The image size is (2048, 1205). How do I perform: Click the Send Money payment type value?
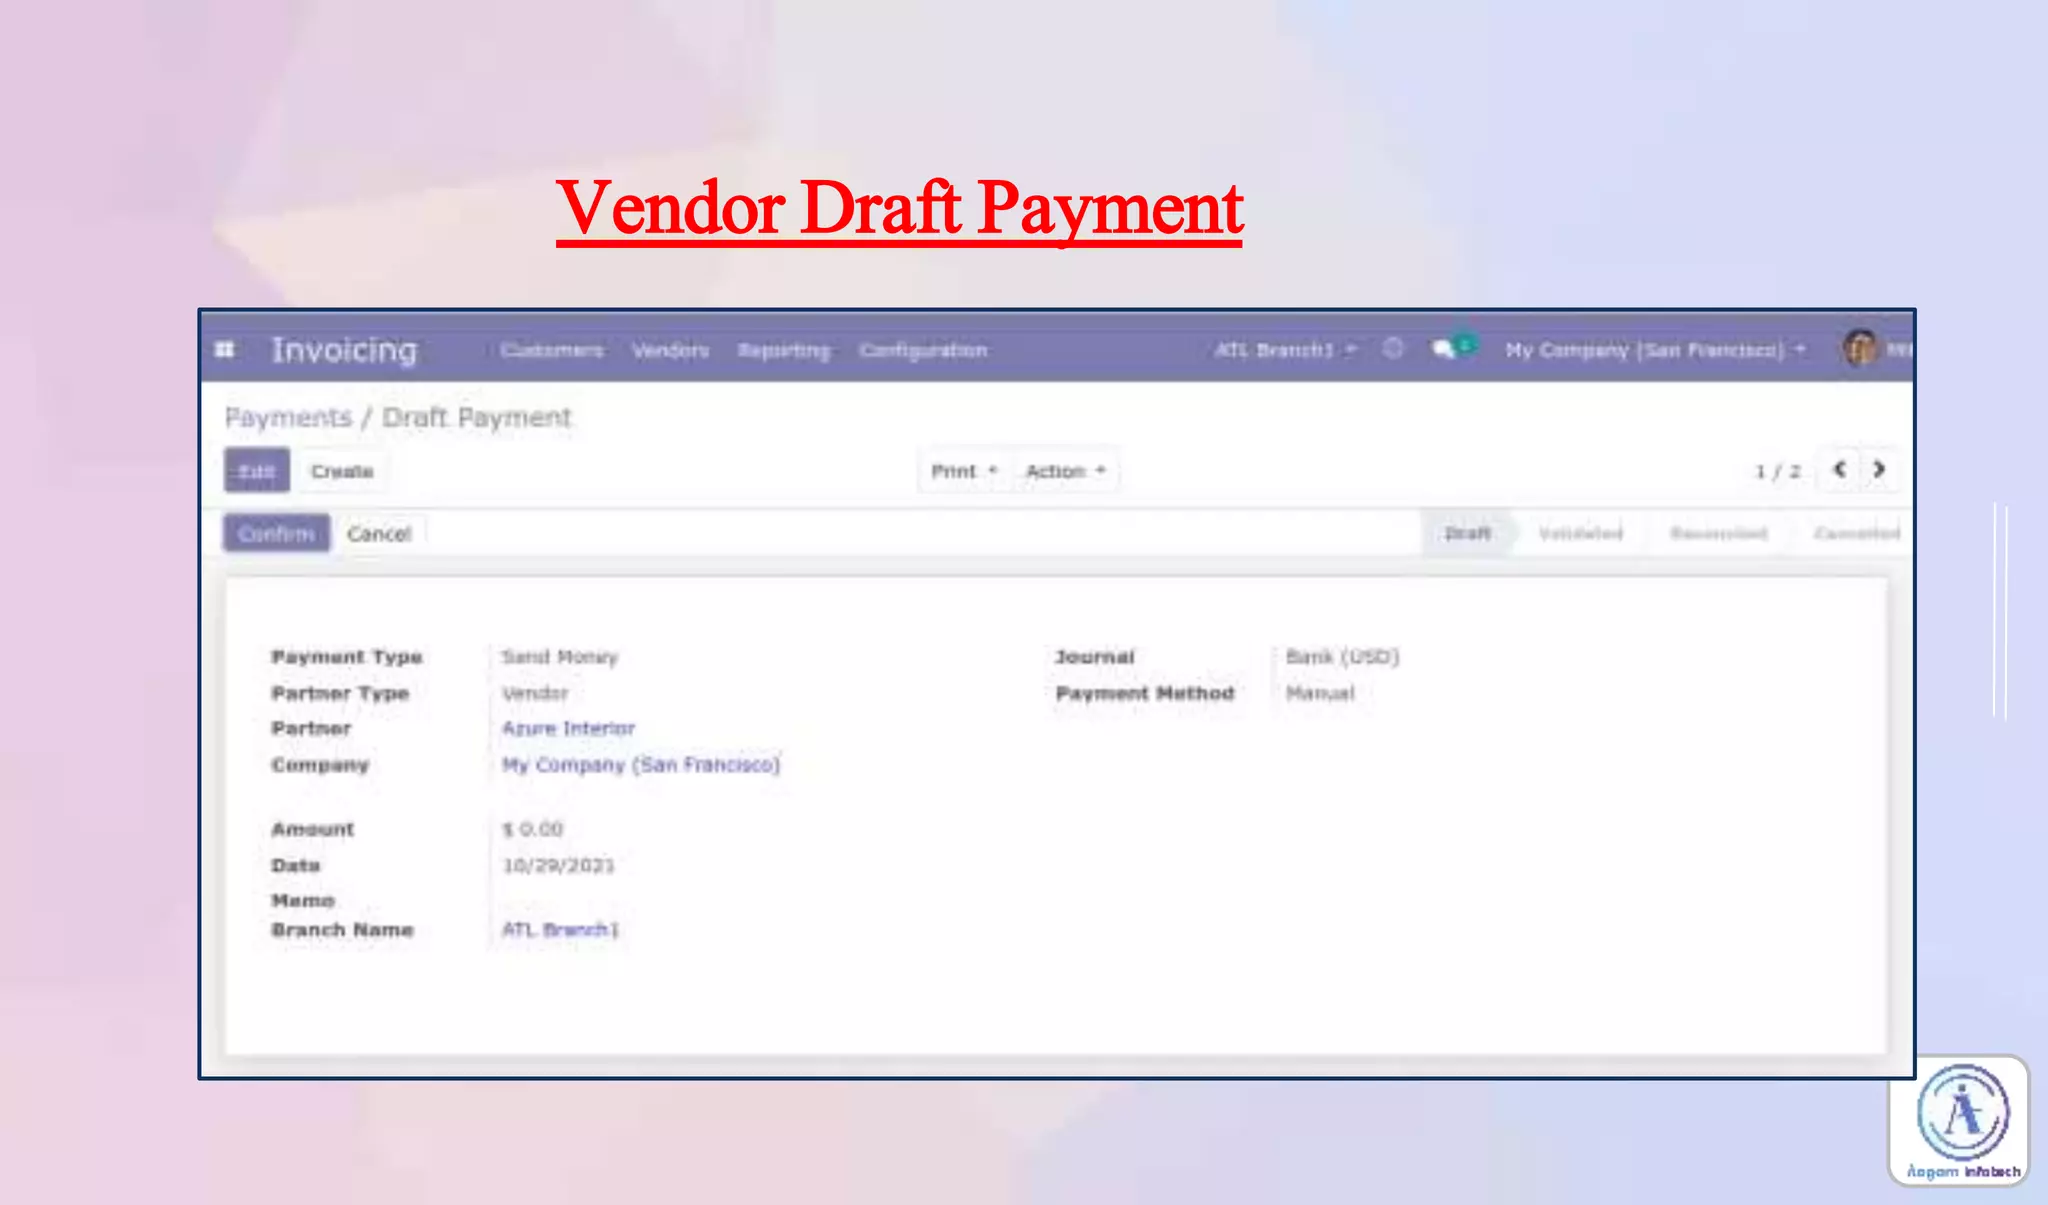(x=560, y=657)
